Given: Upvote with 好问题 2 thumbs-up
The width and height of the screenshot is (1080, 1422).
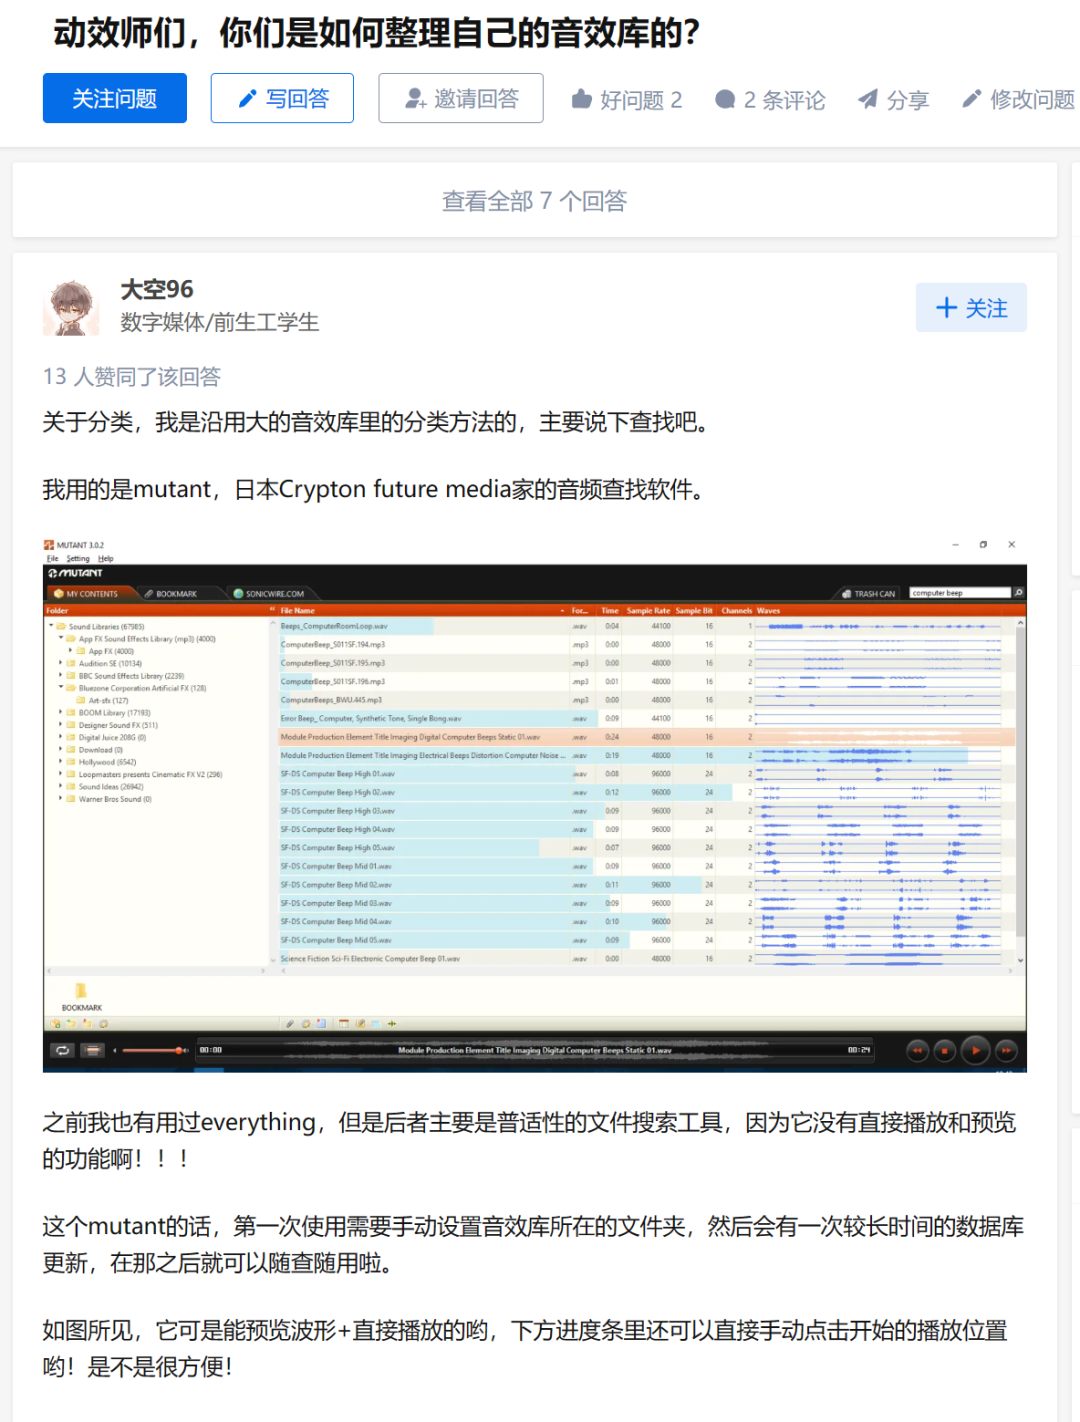Looking at the screenshot, I should click(x=627, y=99).
